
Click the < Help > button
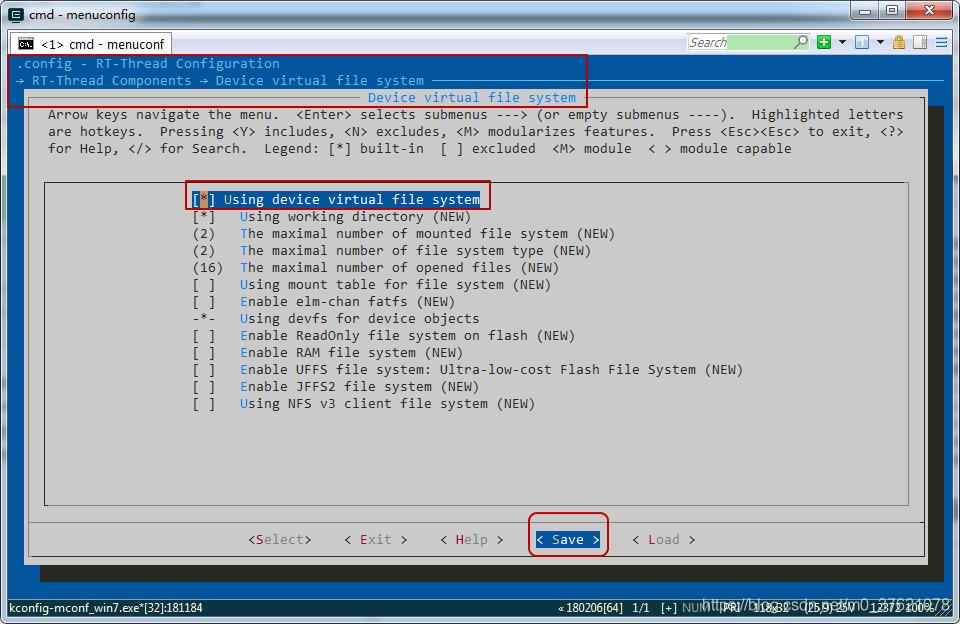(x=471, y=539)
